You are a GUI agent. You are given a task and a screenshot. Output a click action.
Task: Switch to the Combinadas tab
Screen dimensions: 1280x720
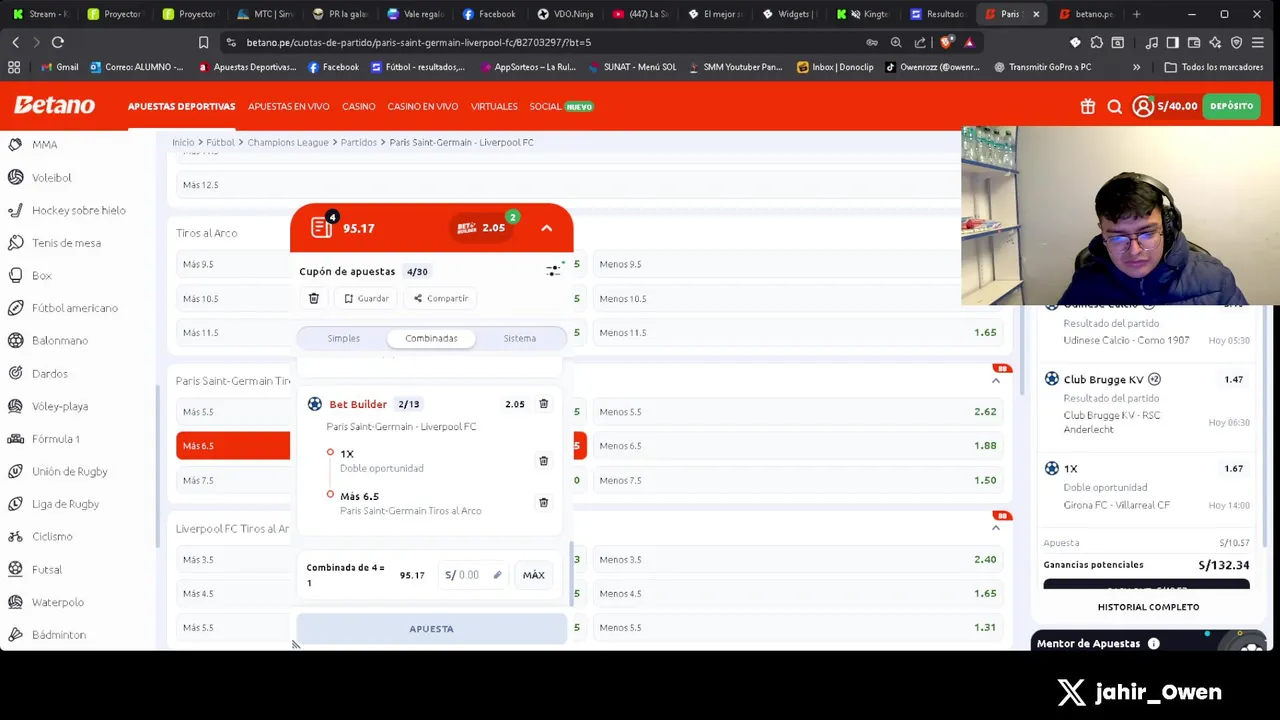pyautogui.click(x=431, y=338)
